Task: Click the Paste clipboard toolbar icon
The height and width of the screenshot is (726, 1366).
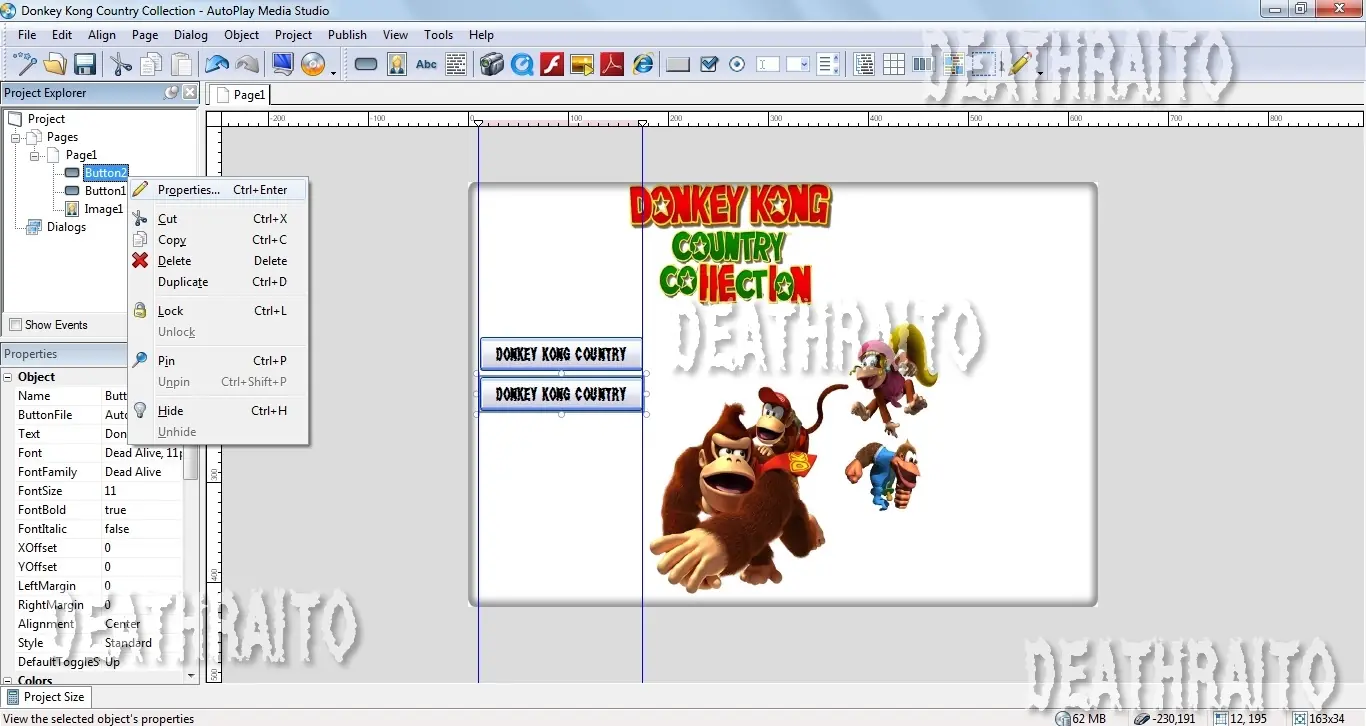Action: [182, 65]
